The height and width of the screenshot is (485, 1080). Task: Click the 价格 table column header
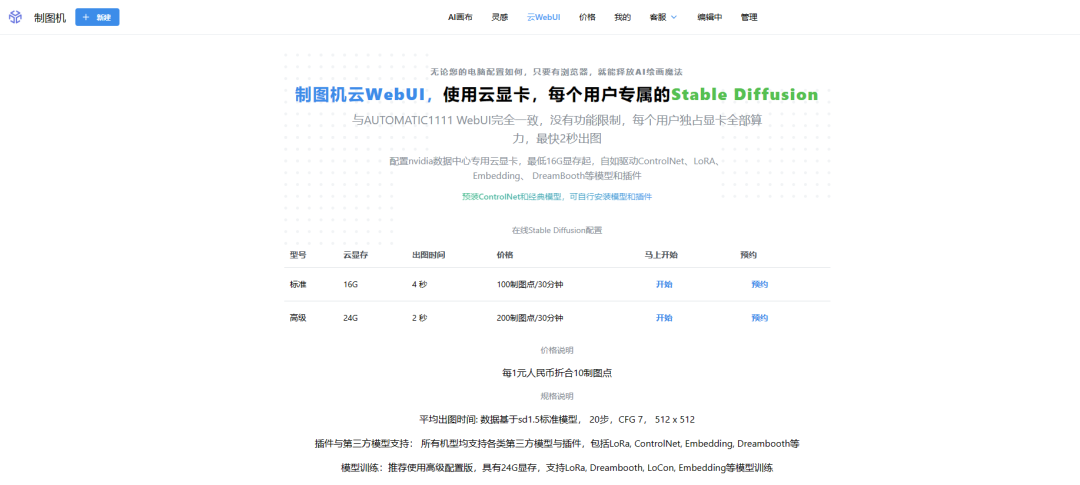(x=505, y=255)
